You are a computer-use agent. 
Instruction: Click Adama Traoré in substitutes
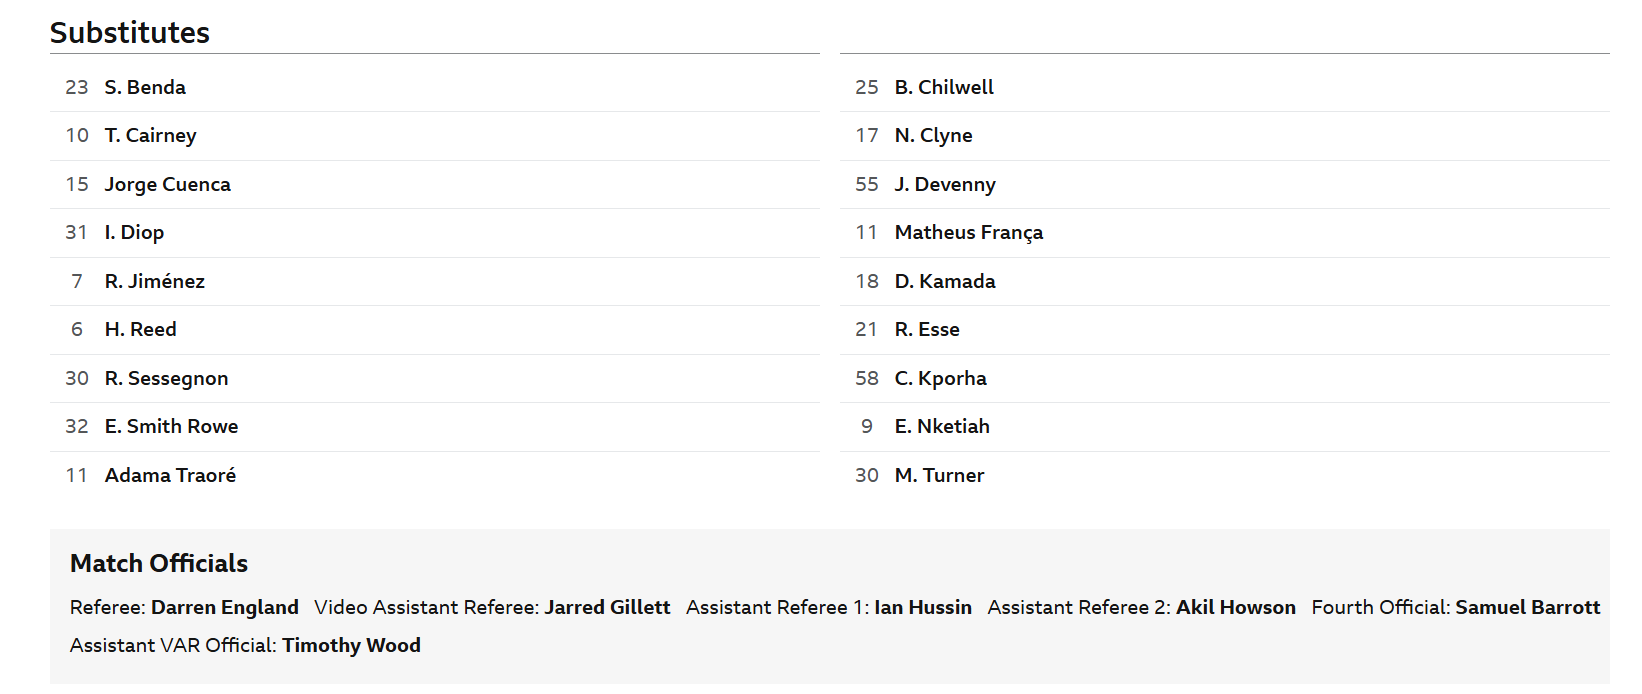(x=170, y=475)
